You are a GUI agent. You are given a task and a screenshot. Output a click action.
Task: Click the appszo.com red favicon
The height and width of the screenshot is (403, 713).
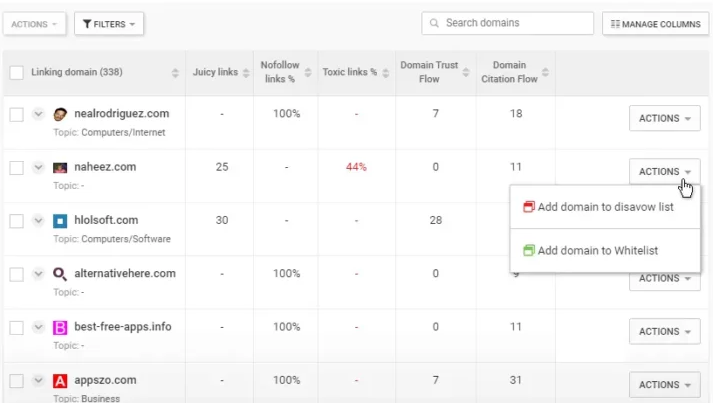pyautogui.click(x=60, y=381)
